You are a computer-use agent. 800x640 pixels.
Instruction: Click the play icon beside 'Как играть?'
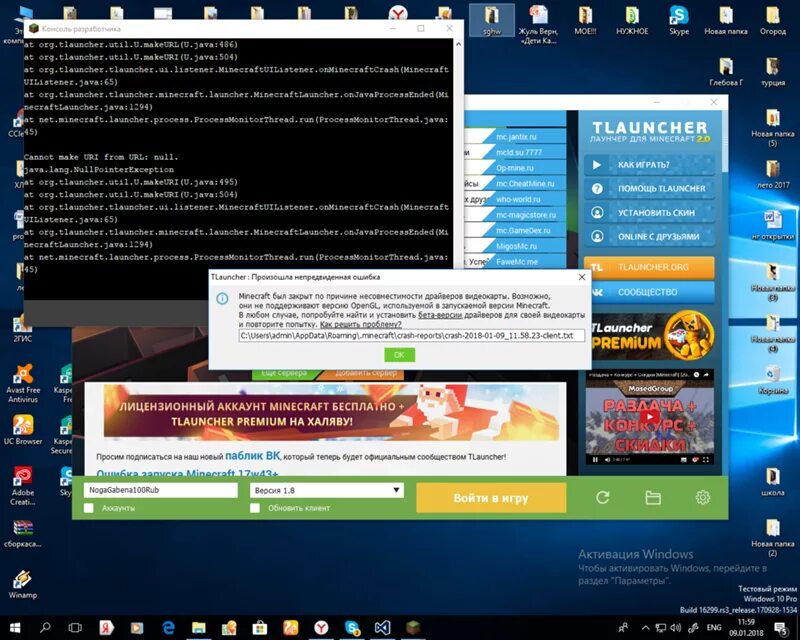pos(597,165)
